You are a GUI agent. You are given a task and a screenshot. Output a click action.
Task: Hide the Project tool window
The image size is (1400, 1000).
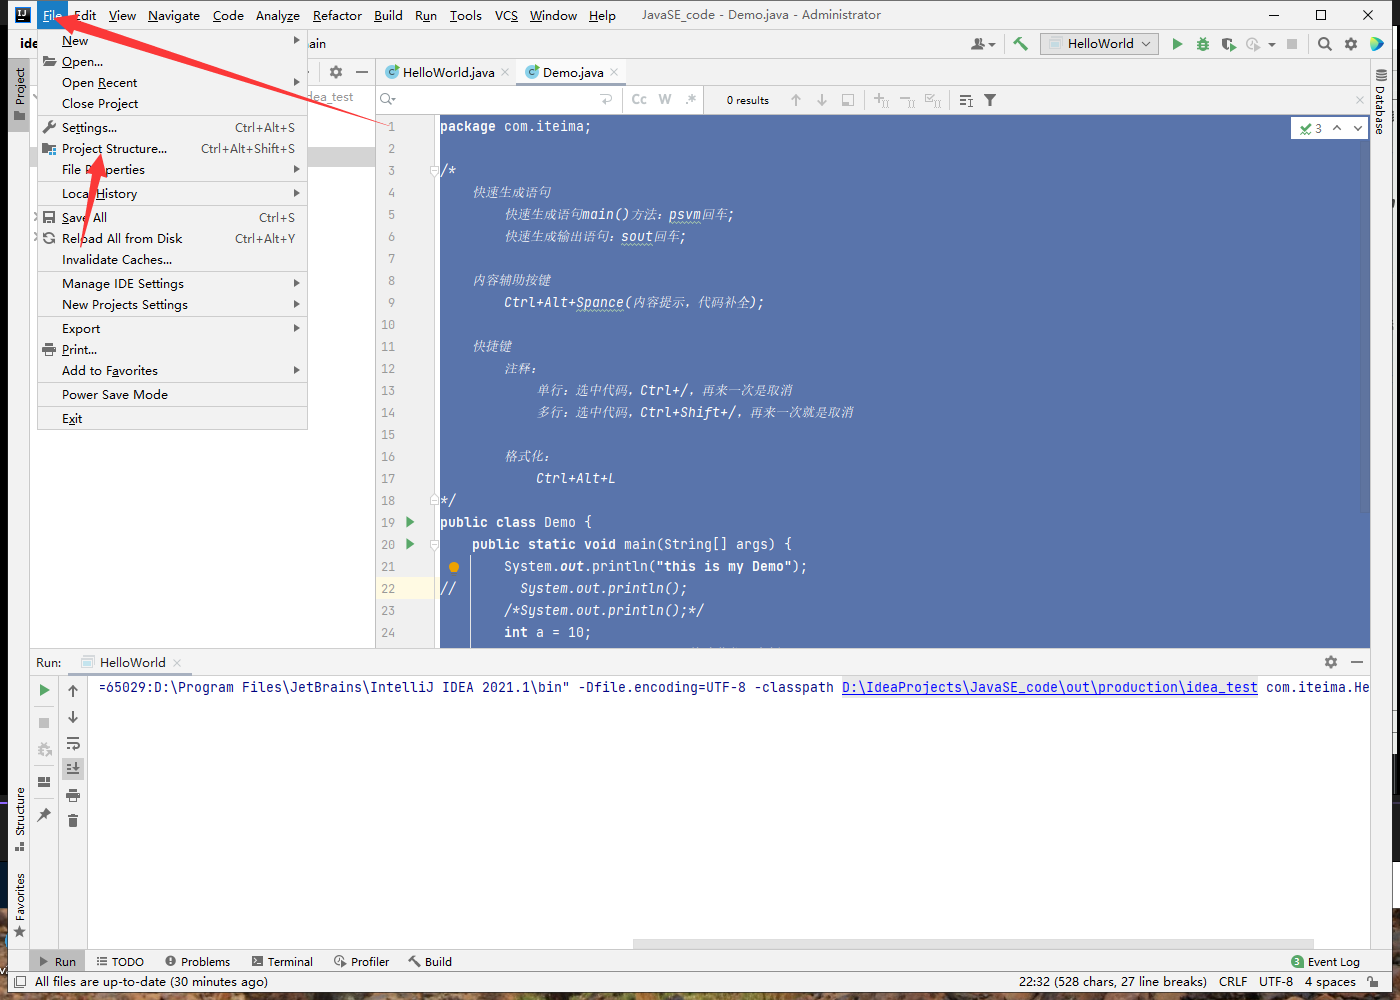pyautogui.click(x=362, y=72)
